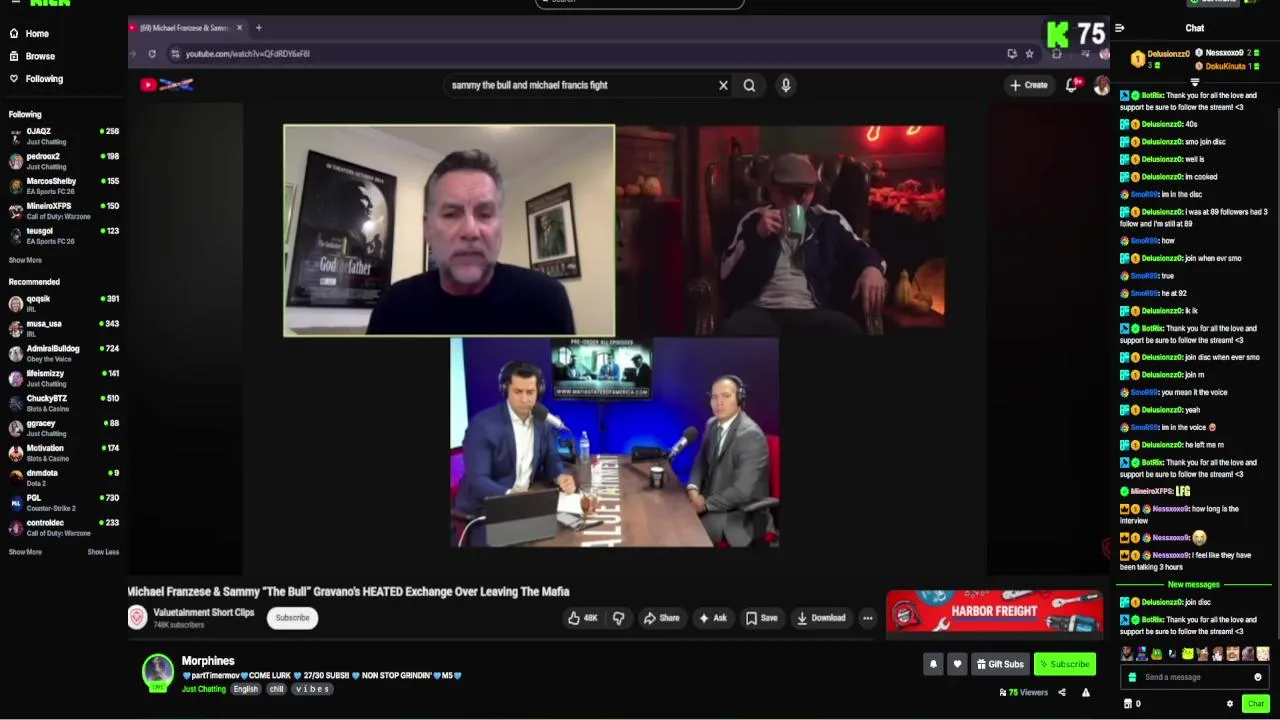1280x720 pixels.
Task: Subscribe to Valuetainment Short Clips
Action: [x=292, y=618]
